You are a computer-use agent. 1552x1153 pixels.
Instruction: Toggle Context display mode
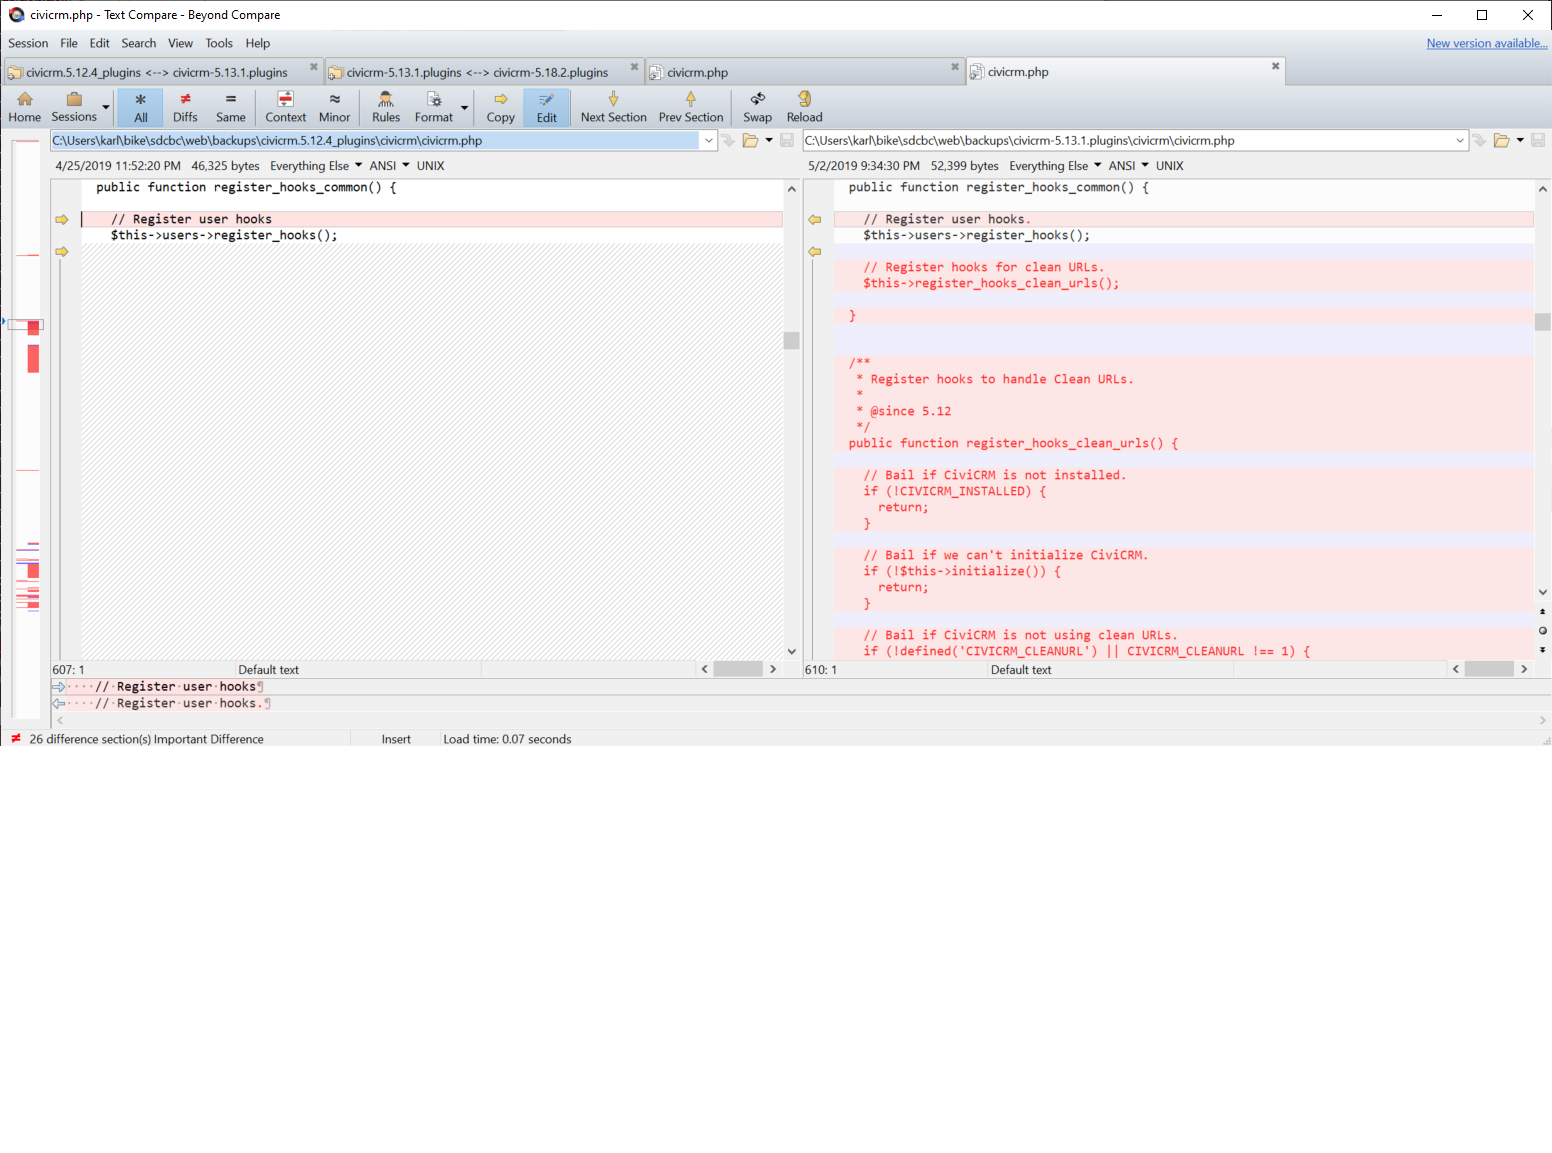point(286,107)
